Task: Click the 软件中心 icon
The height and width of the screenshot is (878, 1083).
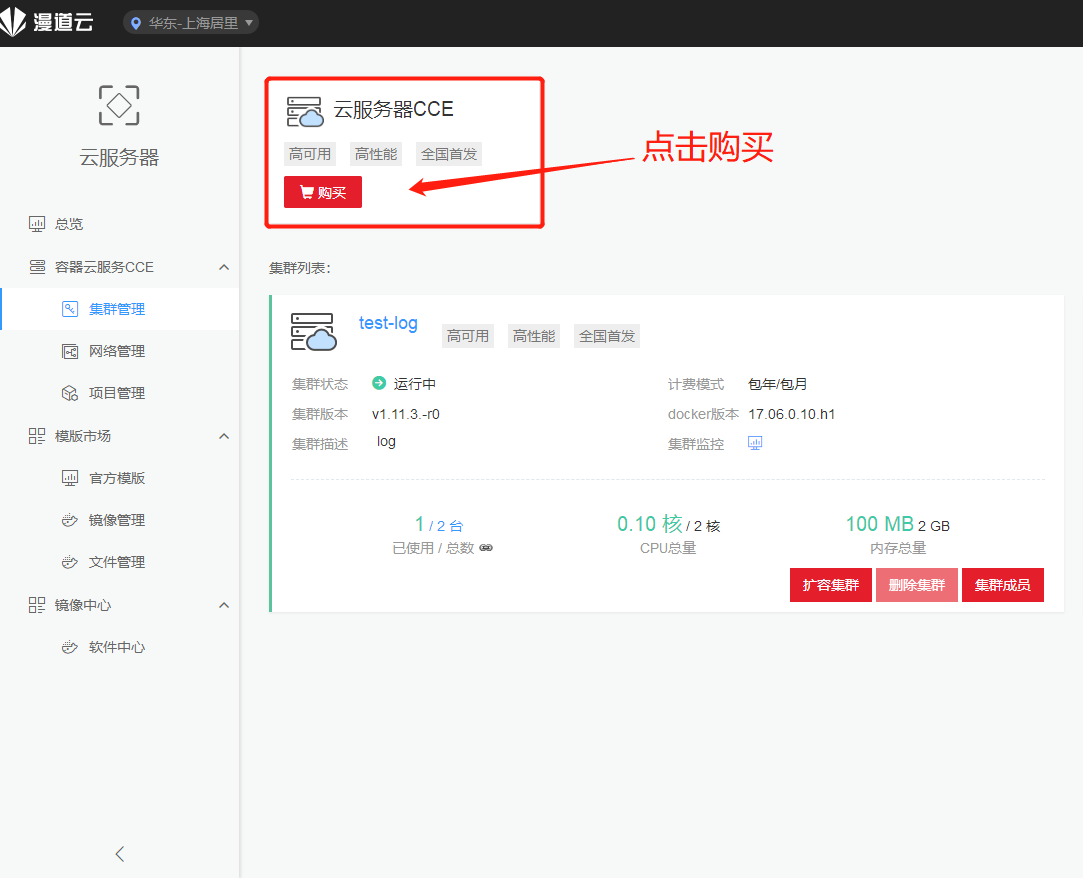Action: 70,647
